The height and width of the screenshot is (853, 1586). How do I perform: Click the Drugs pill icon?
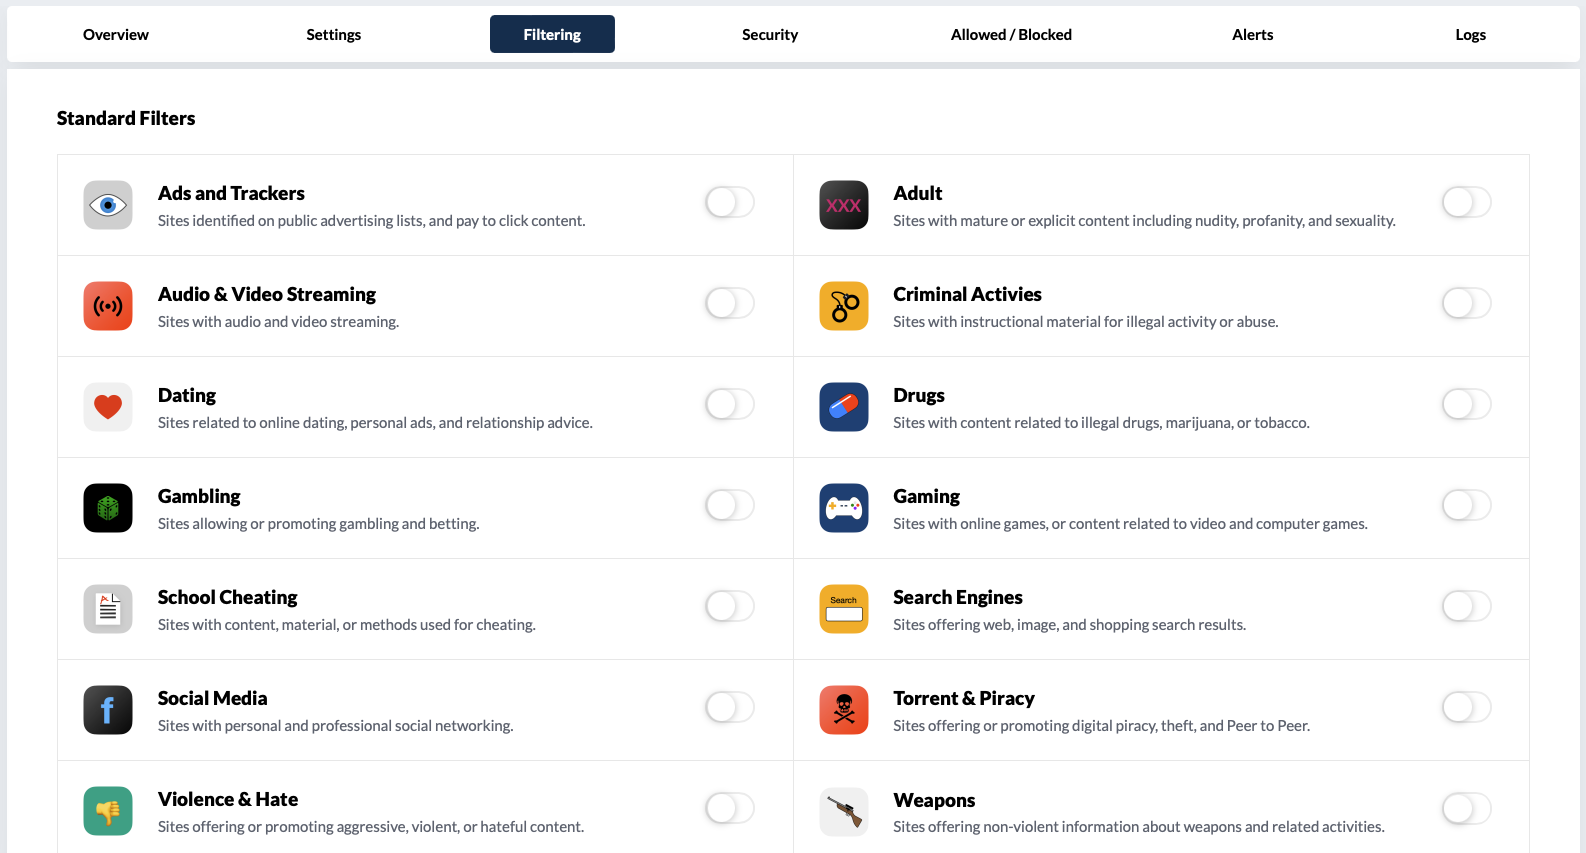coord(844,407)
